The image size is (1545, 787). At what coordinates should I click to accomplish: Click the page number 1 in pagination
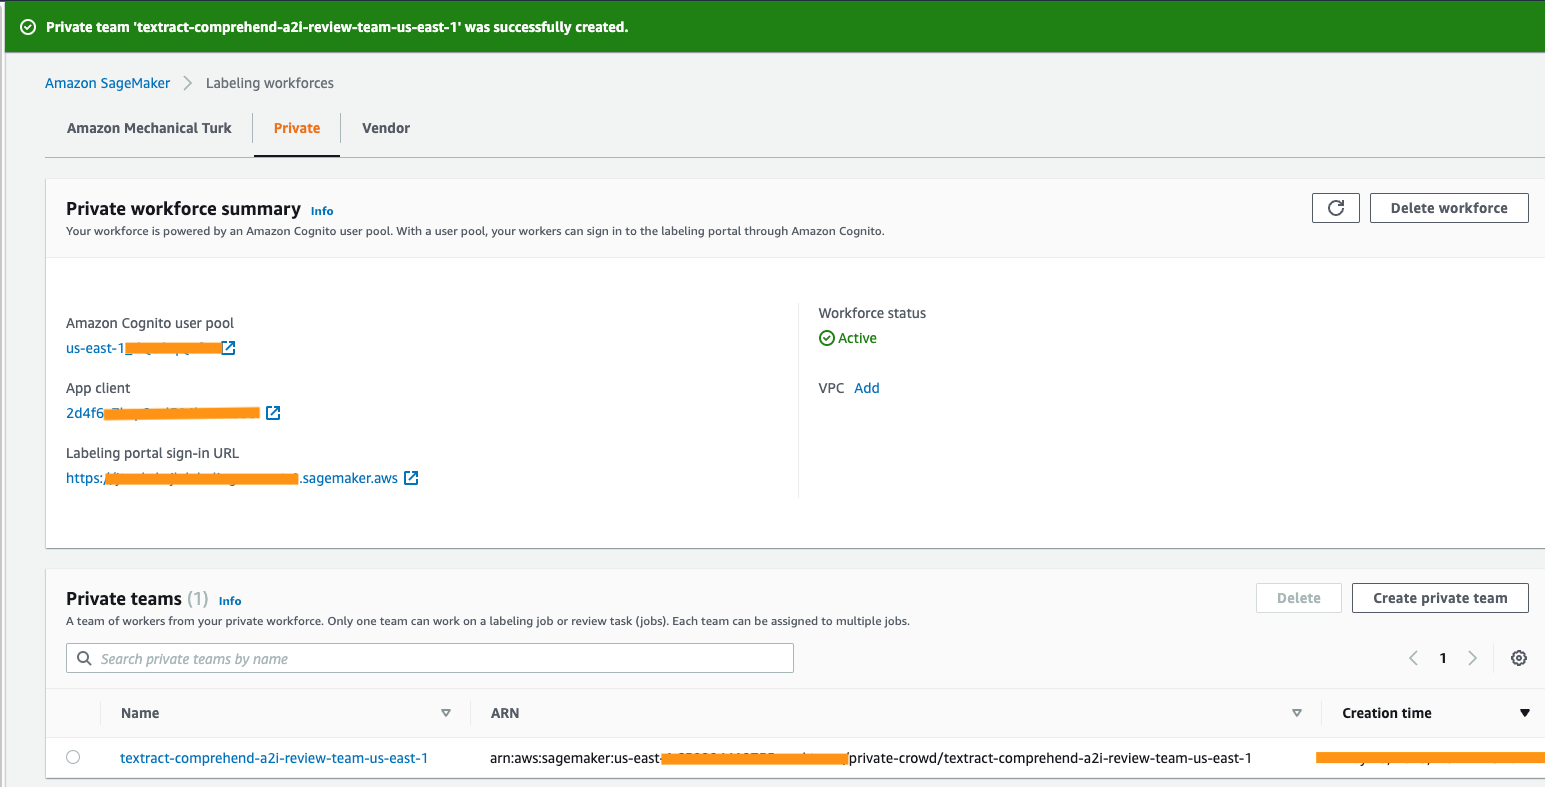coord(1443,658)
